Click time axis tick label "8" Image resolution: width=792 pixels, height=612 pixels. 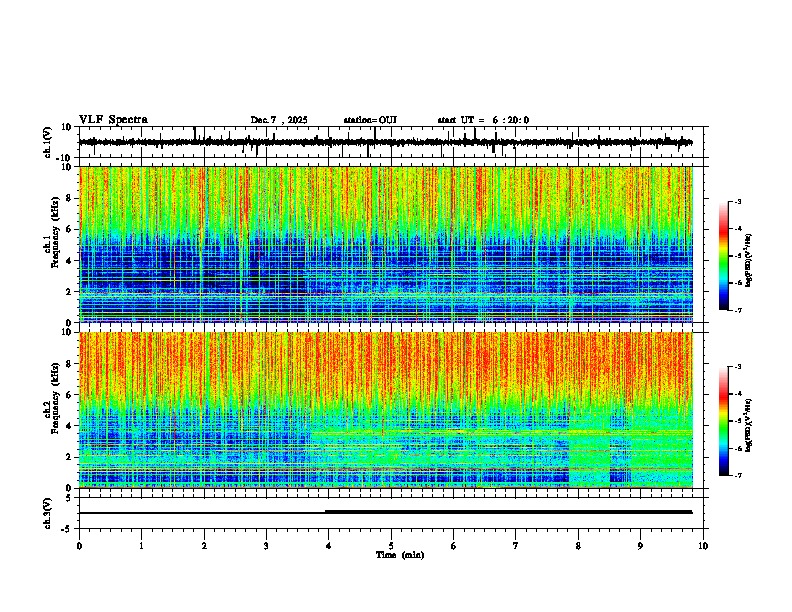point(578,546)
